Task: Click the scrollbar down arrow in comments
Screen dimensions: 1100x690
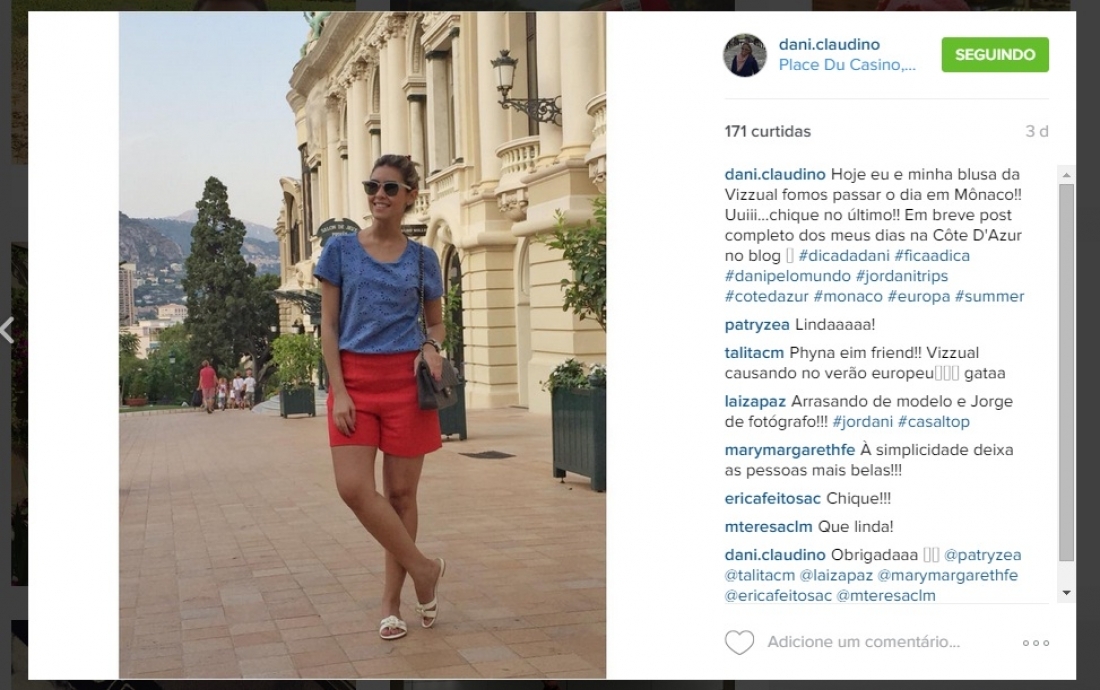Action: [1066, 593]
